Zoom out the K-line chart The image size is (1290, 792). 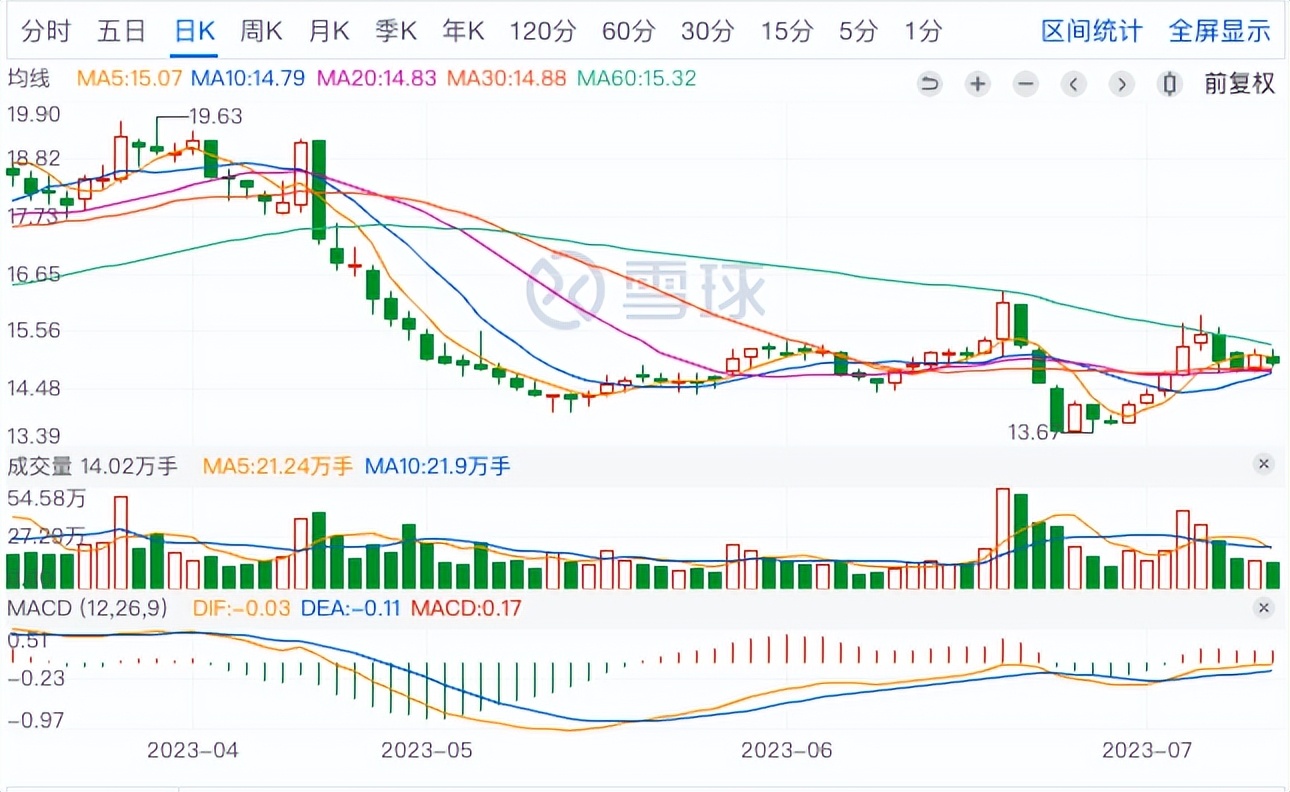coord(1025,84)
